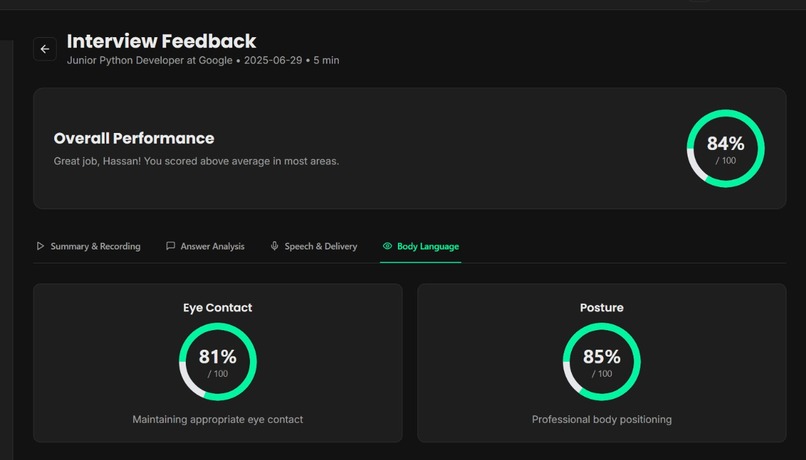Viewport: 806px width, 460px height.
Task: Click the 84% overall score ring
Action: pyautogui.click(x=725, y=149)
